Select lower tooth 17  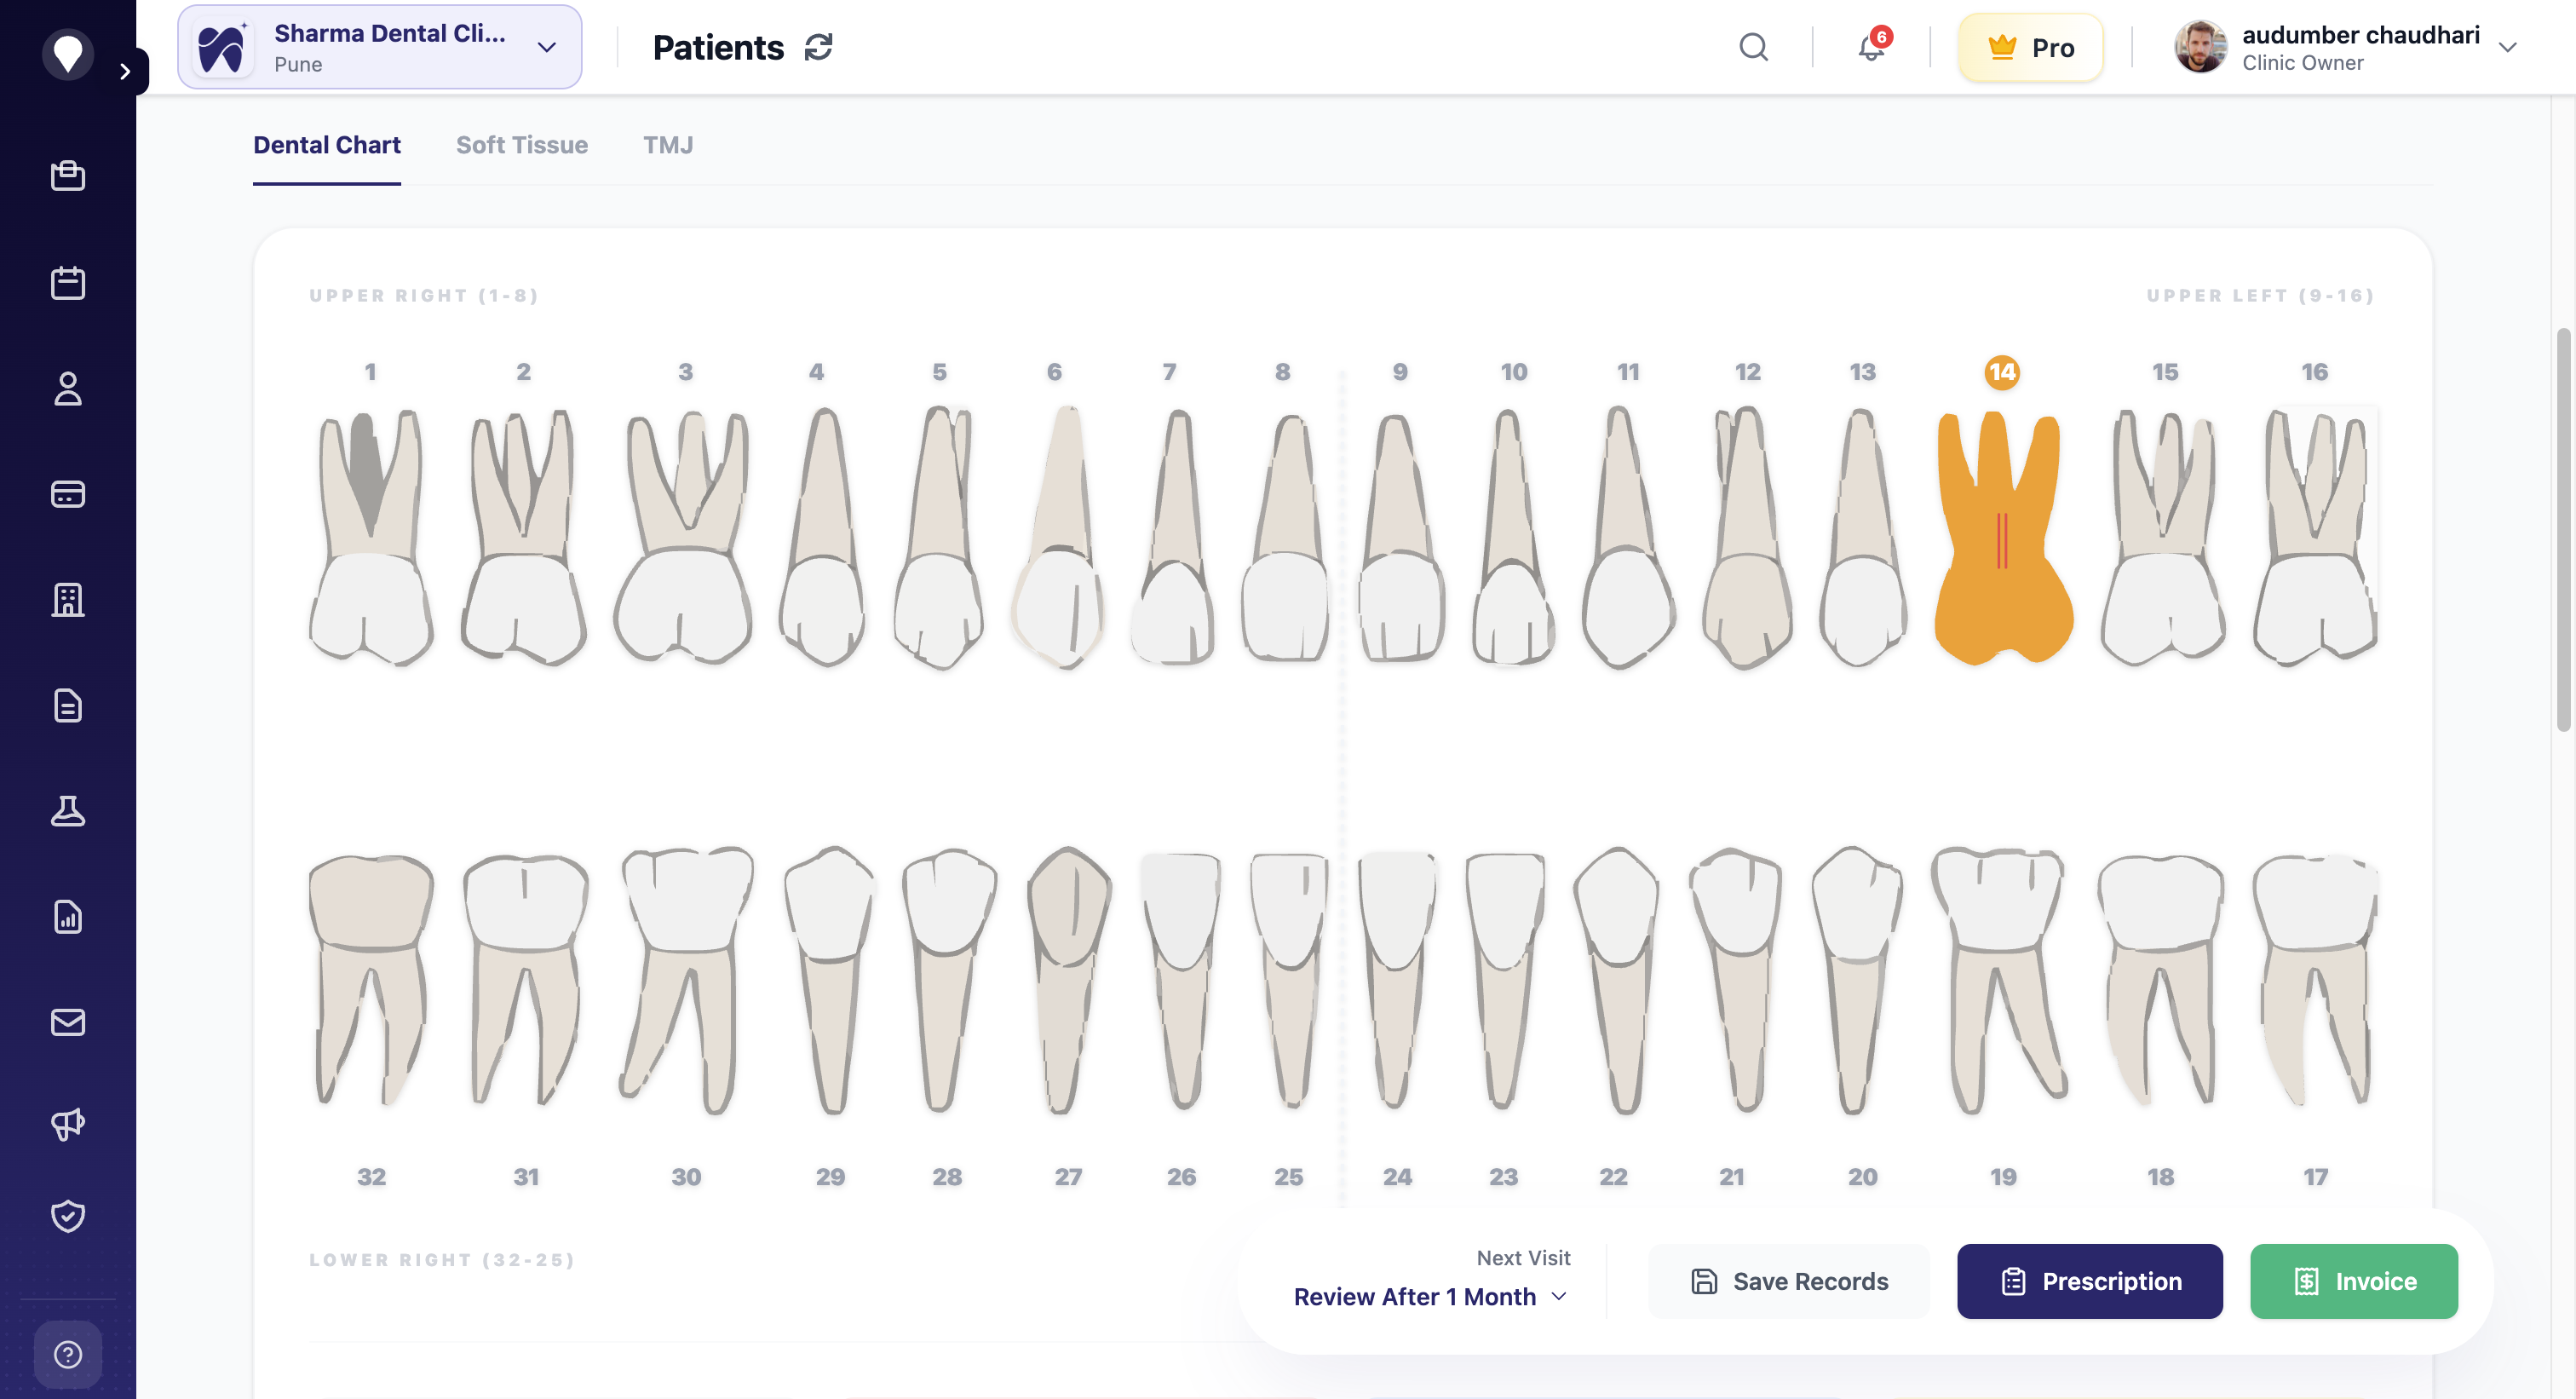(2316, 980)
